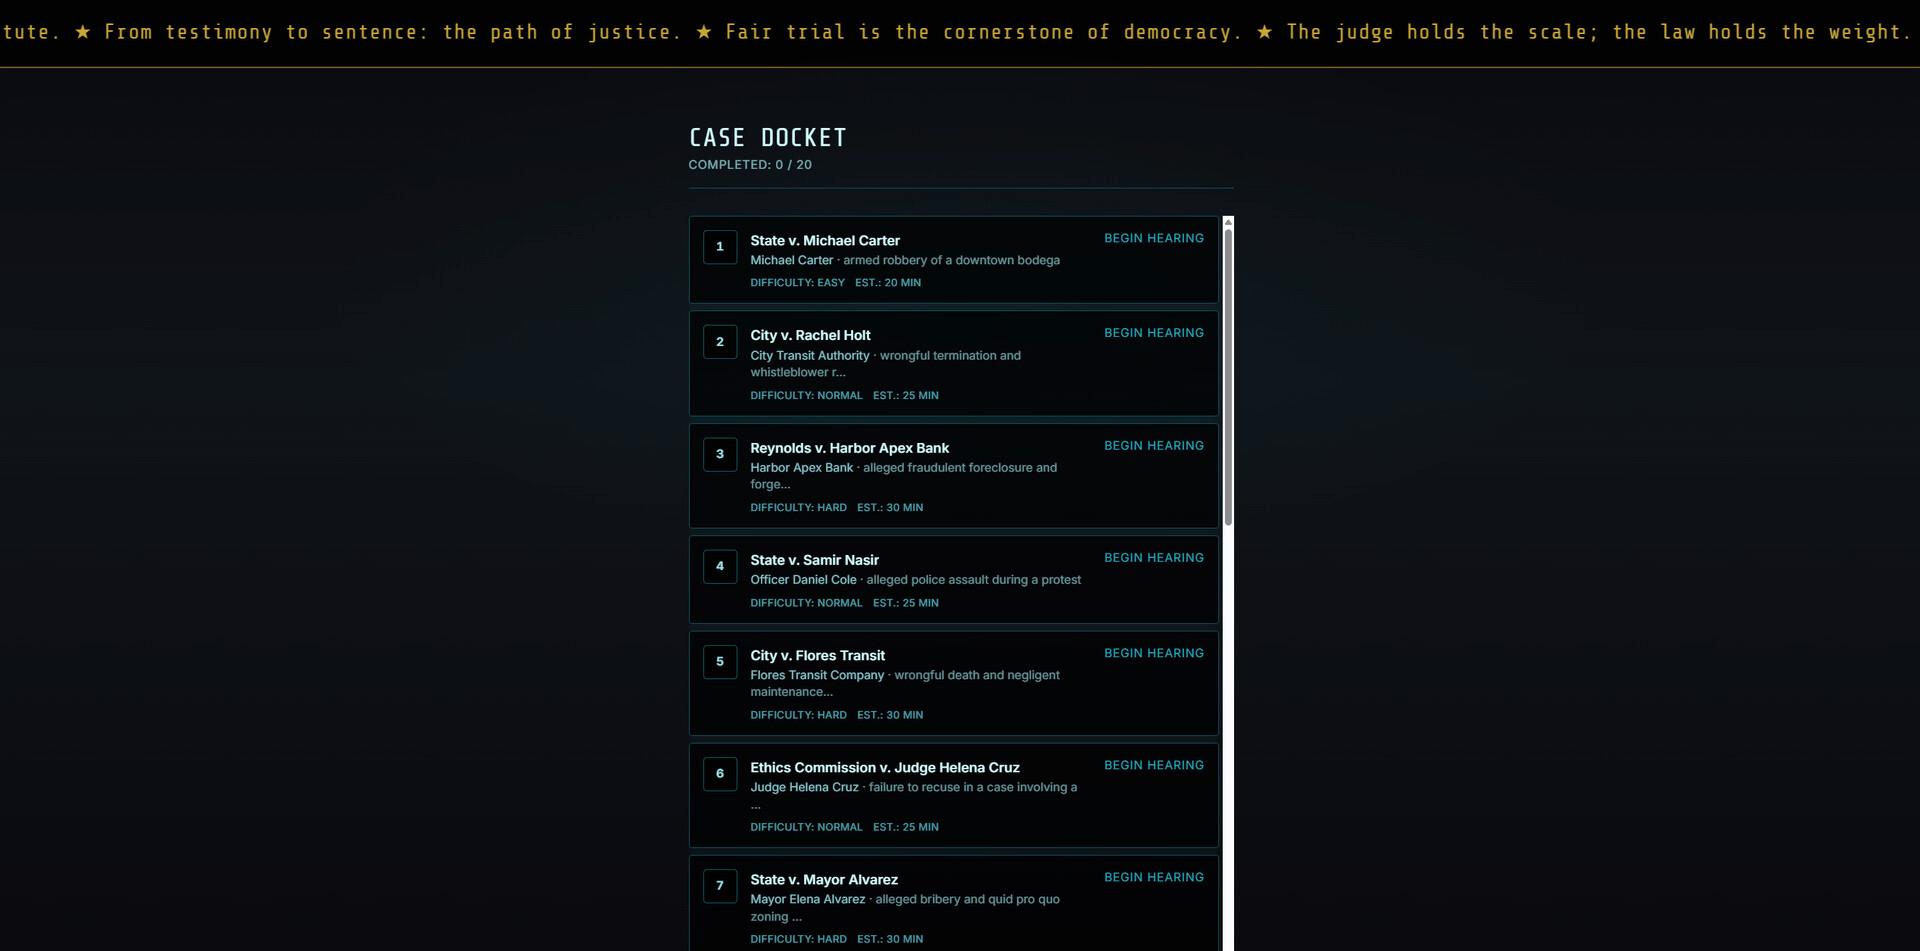Begin hearing for State v. Michael Carter
1920x951 pixels.
(x=1153, y=239)
